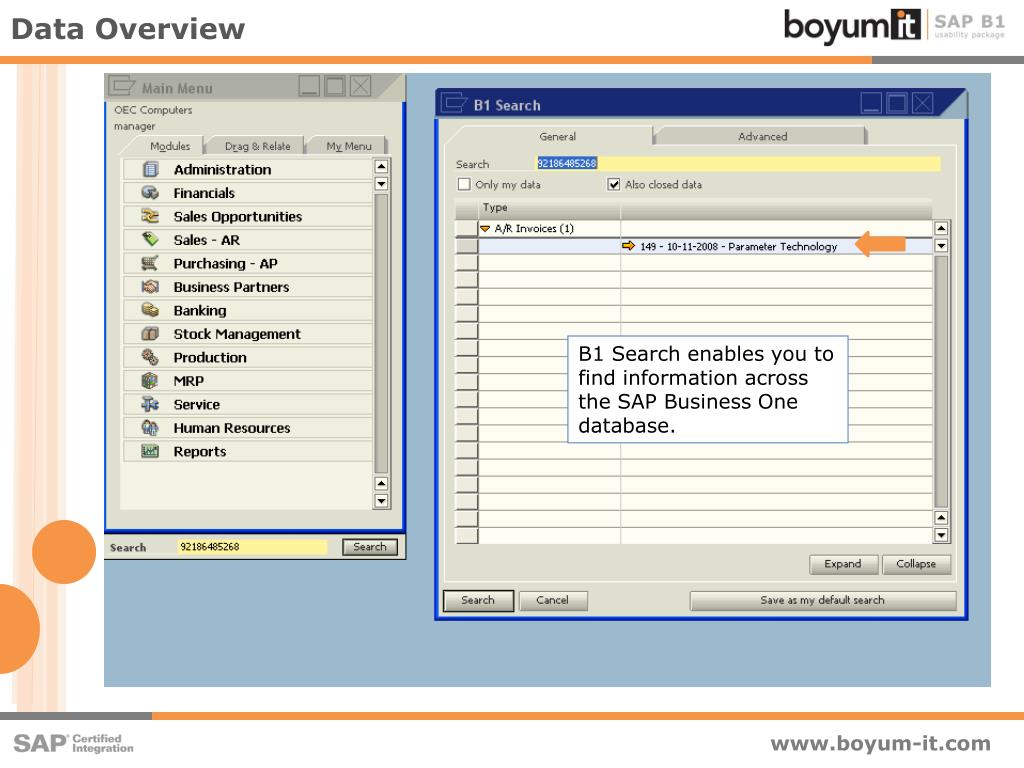This screenshot has width=1024, height=768.
Task: Click the B1 Search field containing 92186485268
Action: click(x=738, y=163)
